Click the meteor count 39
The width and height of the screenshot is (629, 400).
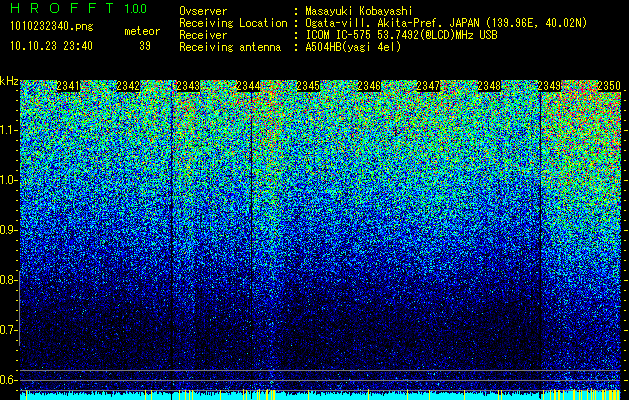(145, 46)
